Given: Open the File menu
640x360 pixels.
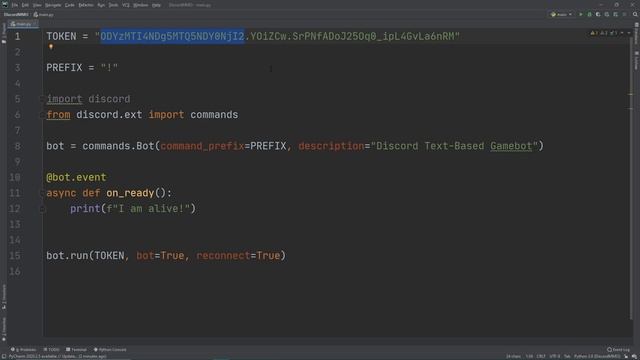Looking at the screenshot, I should (15, 5).
